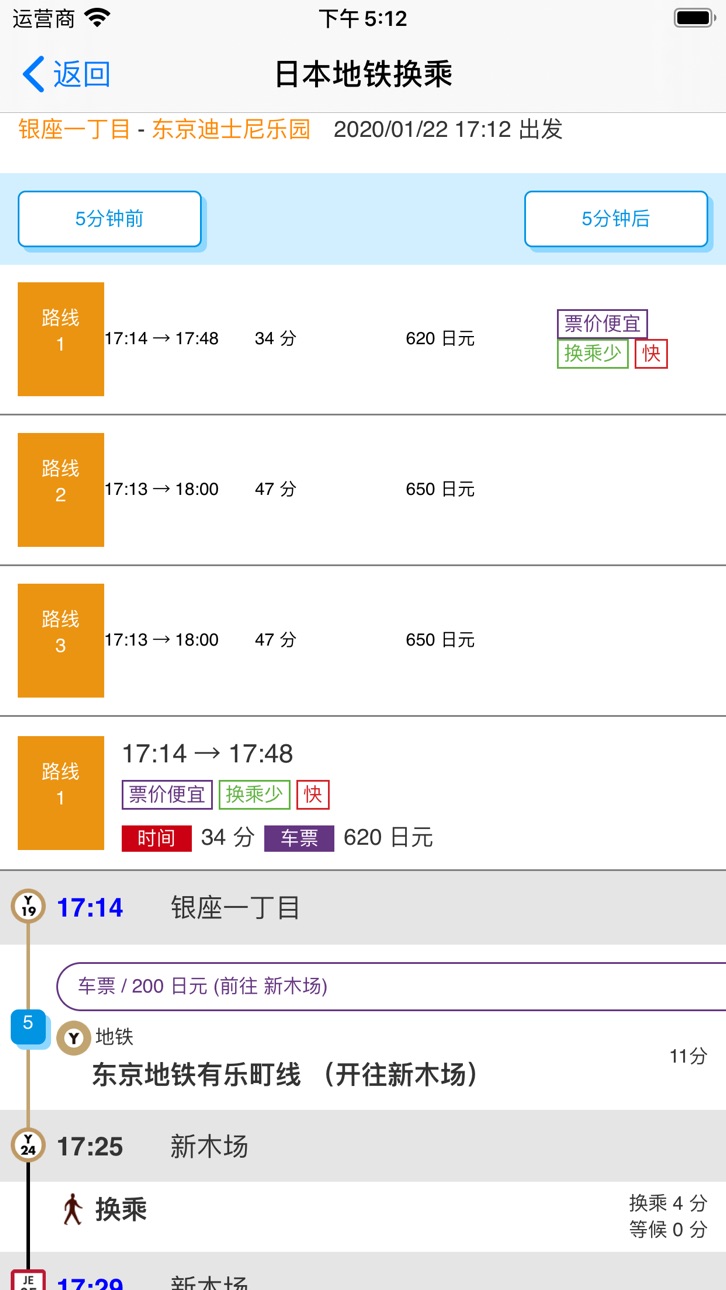The height and width of the screenshot is (1290, 726).
Task: Tap the blue number 5 stops badge
Action: tap(28, 1024)
